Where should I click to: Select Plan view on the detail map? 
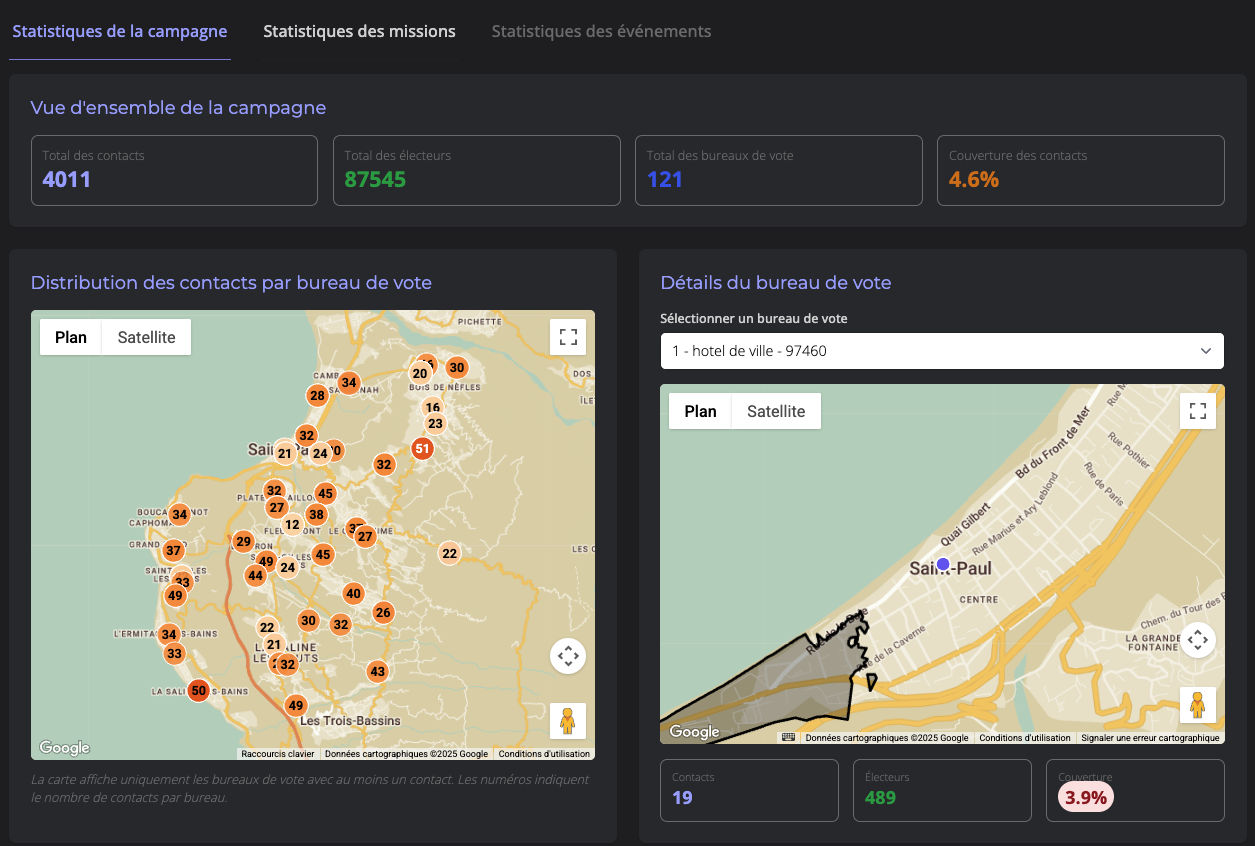700,410
